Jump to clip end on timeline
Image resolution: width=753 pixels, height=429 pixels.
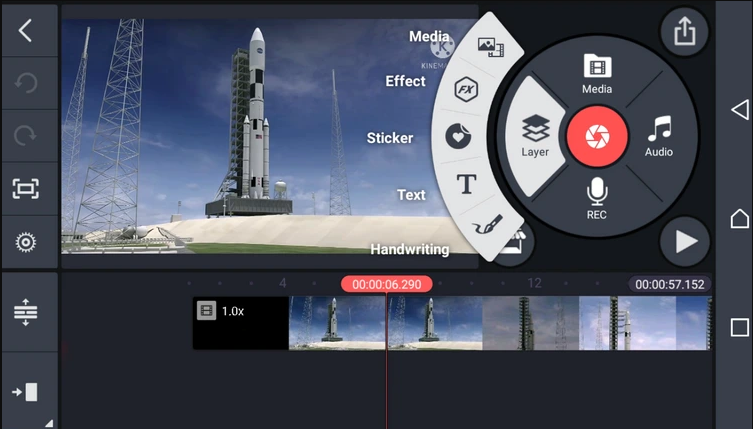click(x=26, y=391)
